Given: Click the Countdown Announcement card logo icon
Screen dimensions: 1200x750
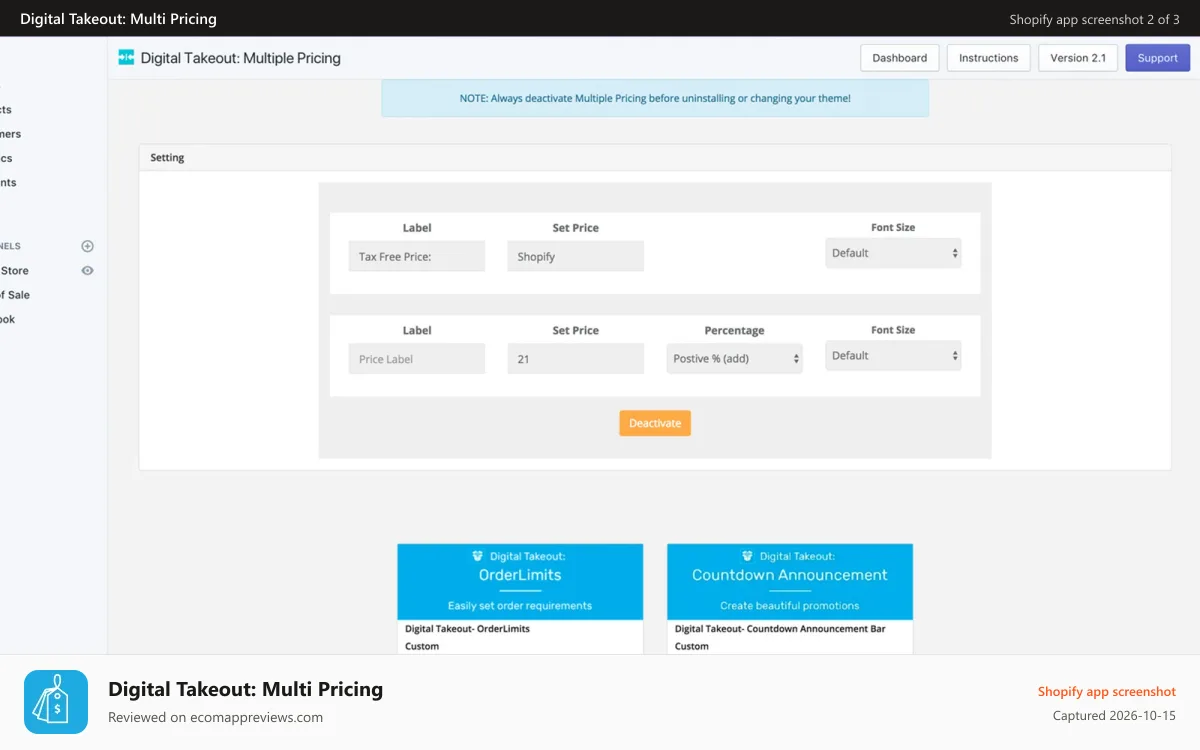Looking at the screenshot, I should point(747,556).
